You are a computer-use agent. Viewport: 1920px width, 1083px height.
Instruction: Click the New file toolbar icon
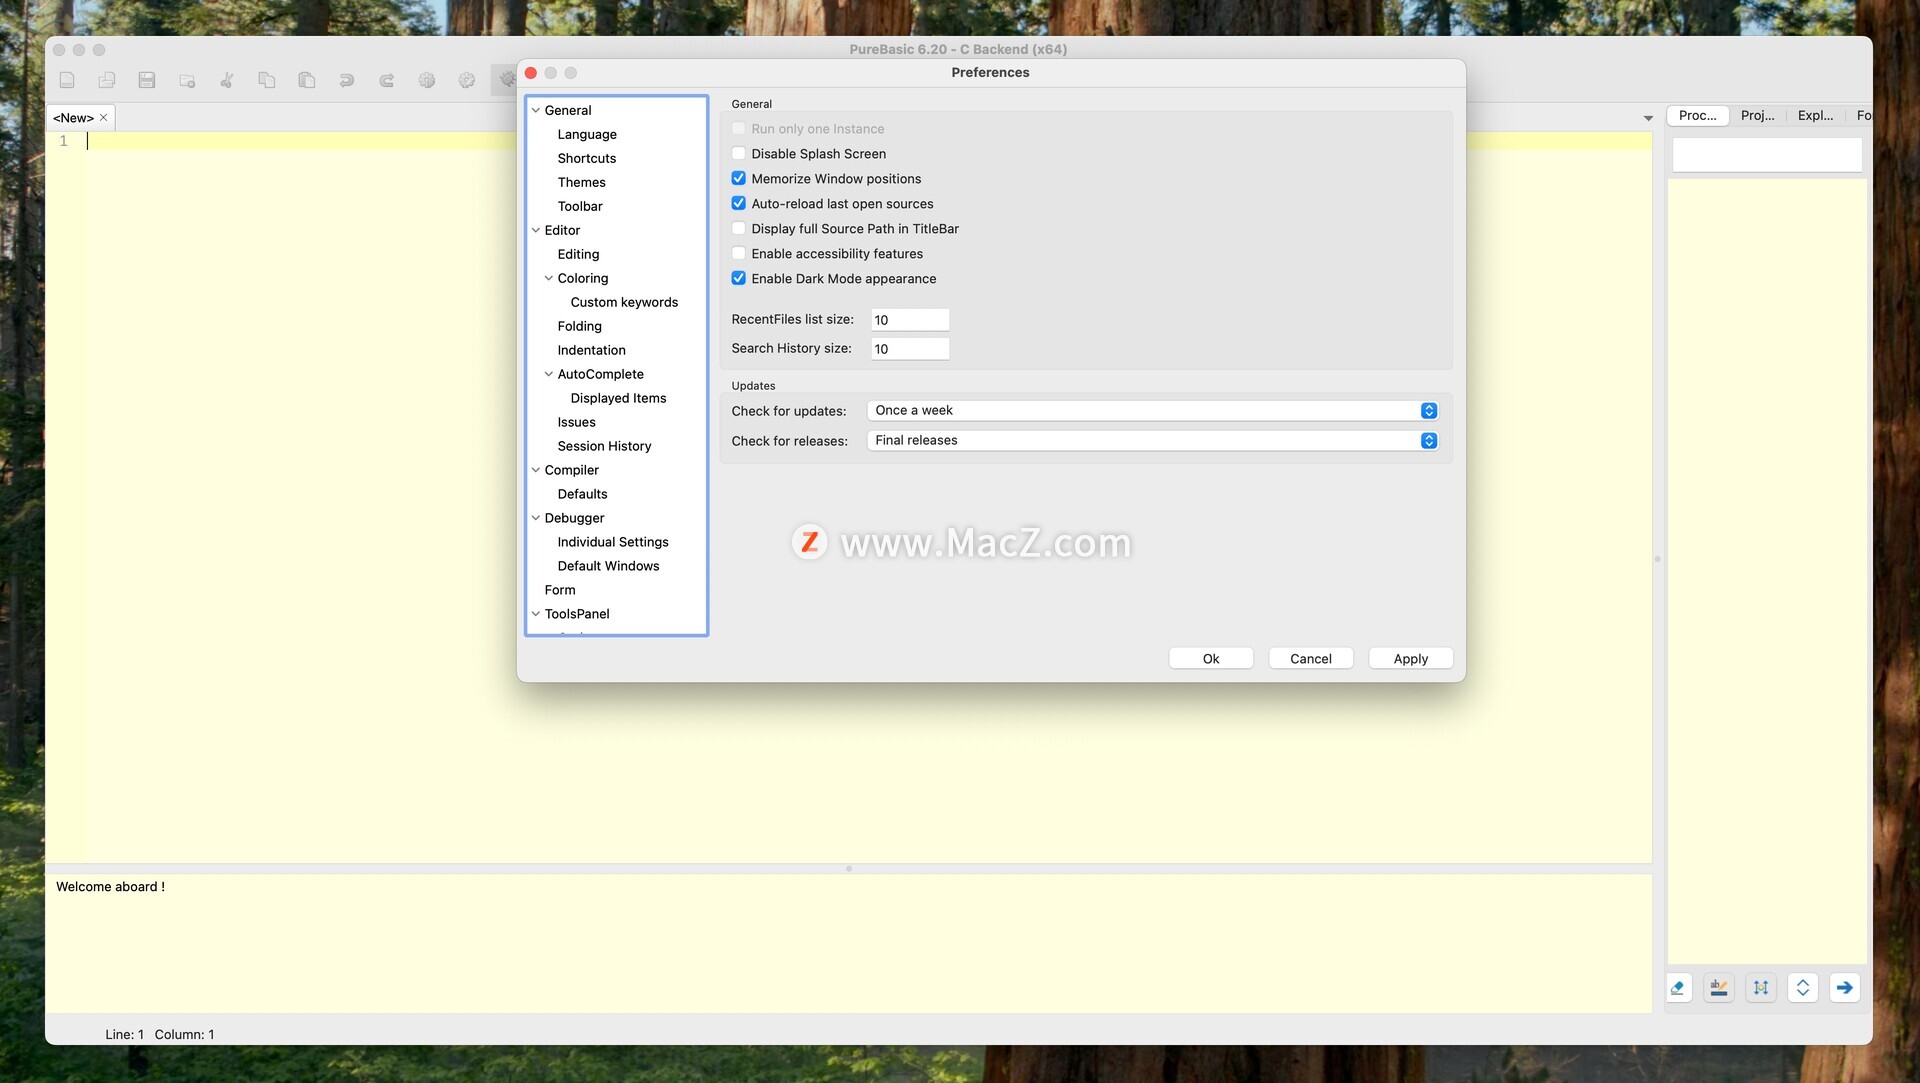[x=67, y=80]
